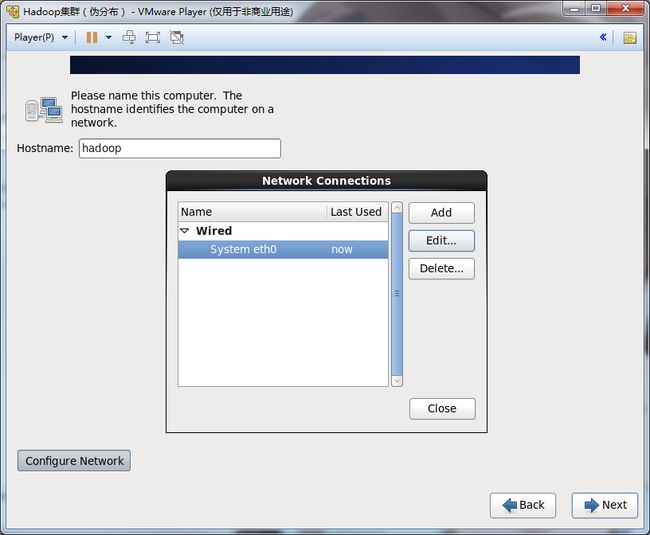
Task: Click the Delete... button
Action: coord(441,268)
